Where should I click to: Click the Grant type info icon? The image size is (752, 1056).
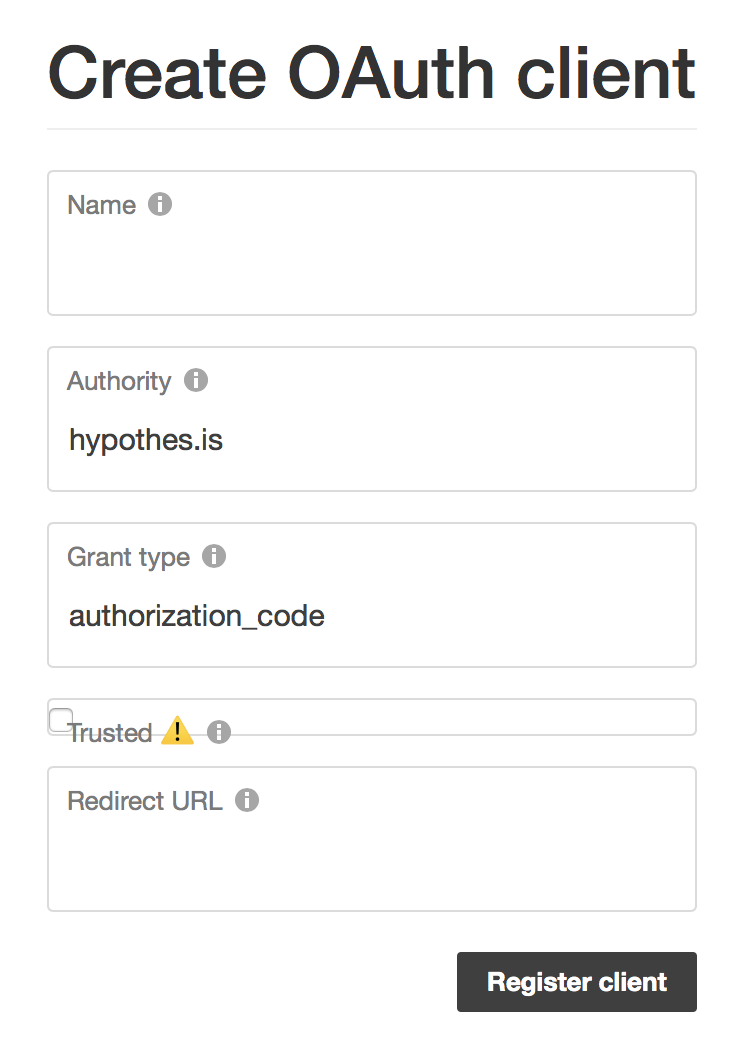tap(214, 556)
